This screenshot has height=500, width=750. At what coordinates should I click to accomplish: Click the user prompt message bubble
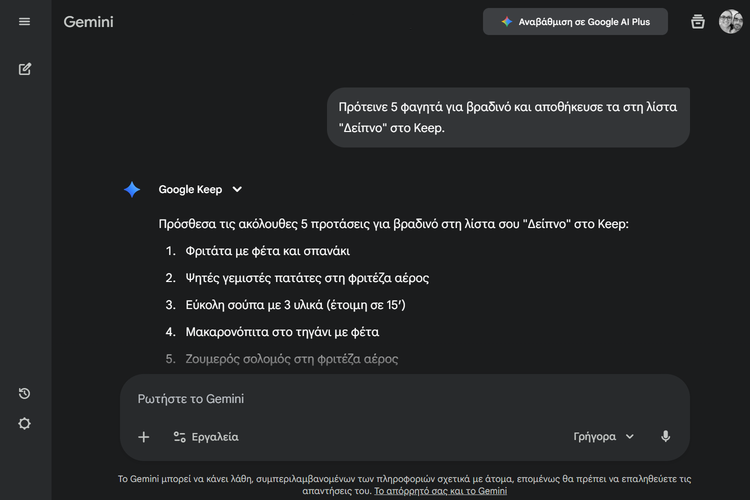509,116
